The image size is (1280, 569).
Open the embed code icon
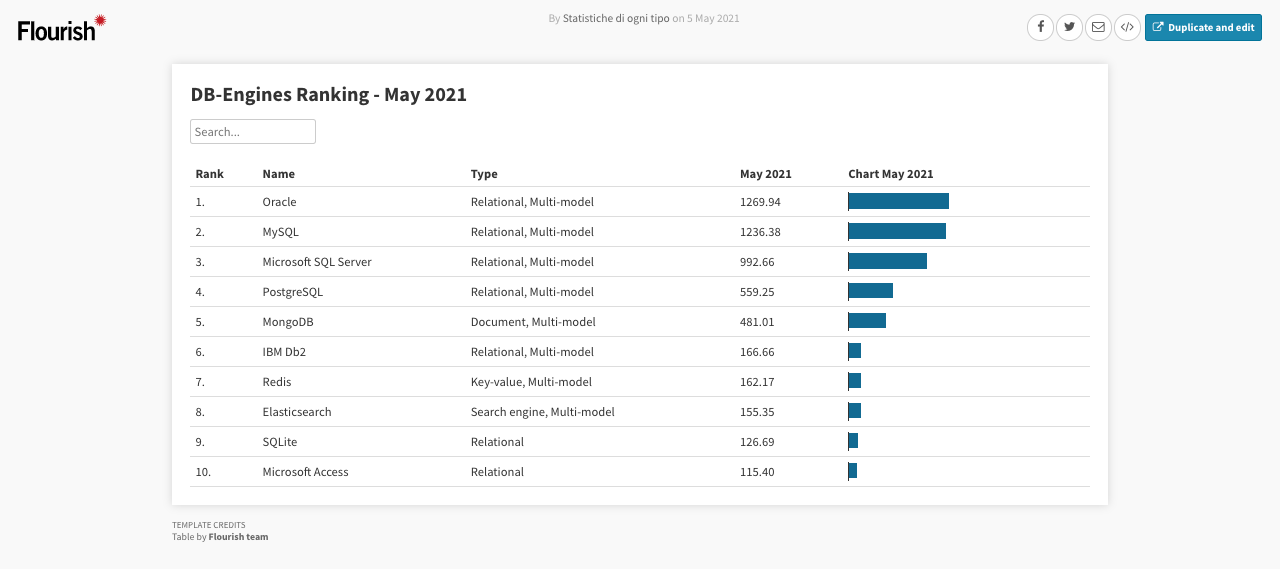point(1127,27)
